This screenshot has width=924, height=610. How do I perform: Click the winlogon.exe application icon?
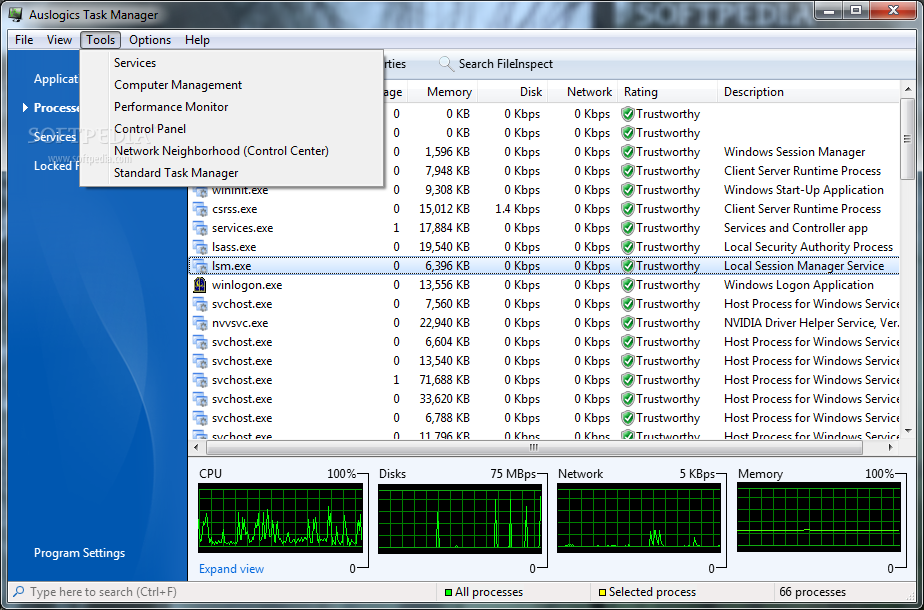pyautogui.click(x=200, y=285)
